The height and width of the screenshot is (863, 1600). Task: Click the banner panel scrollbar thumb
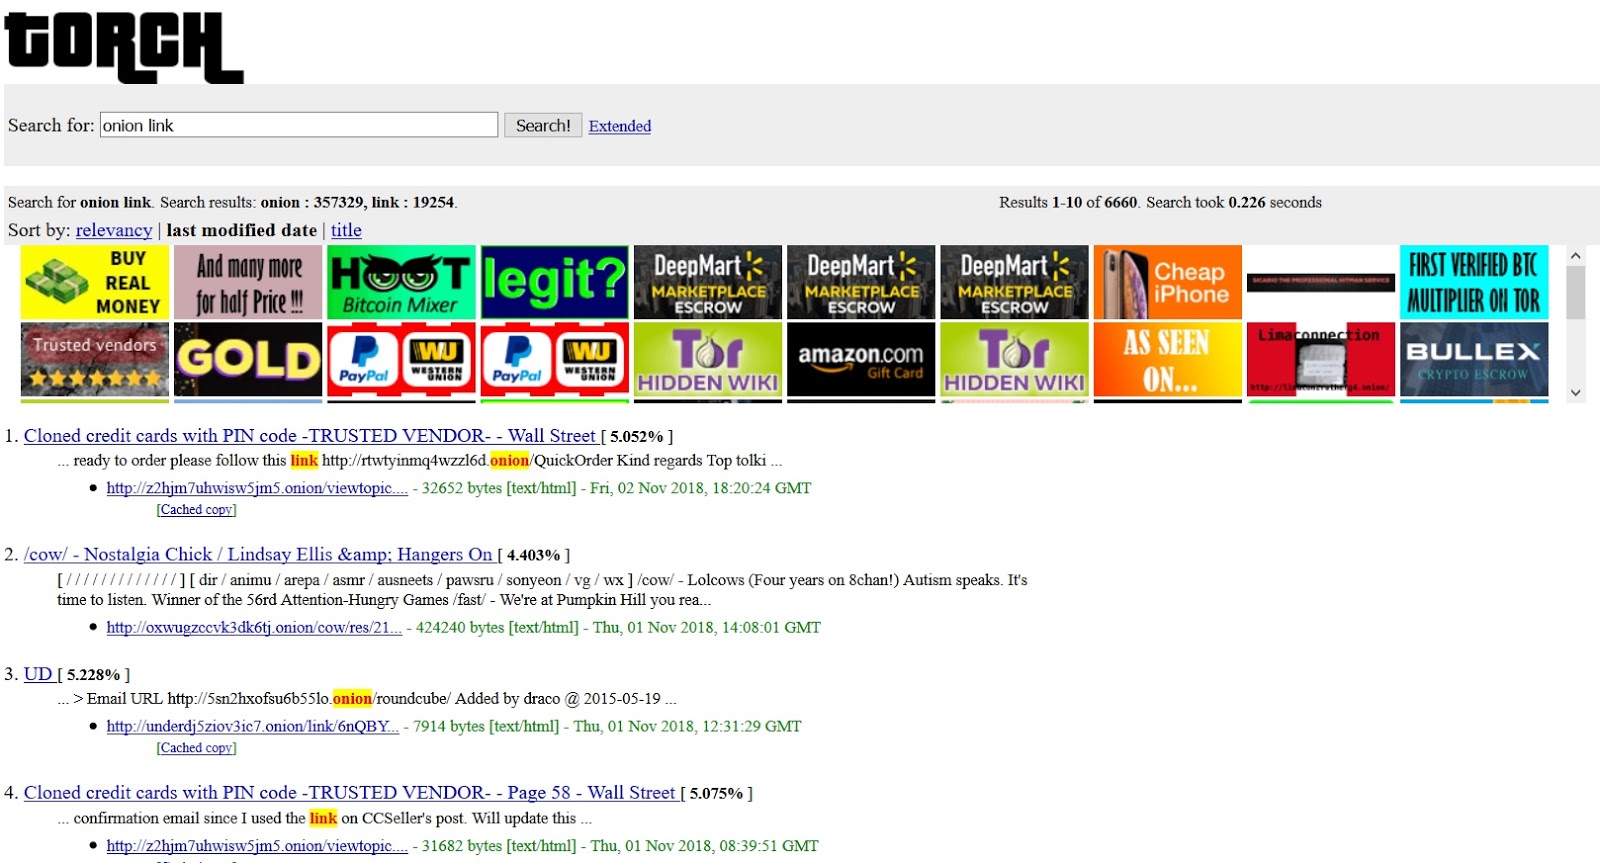click(1575, 292)
